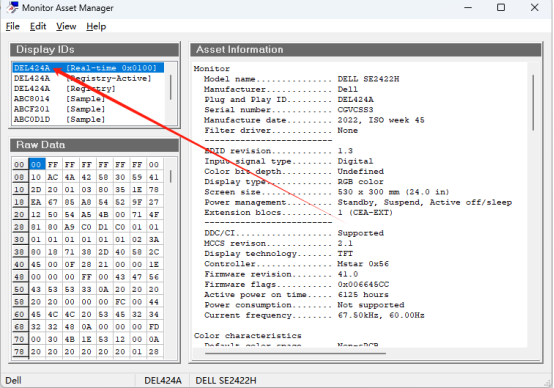Click raw data row offset 70
This screenshot has width=554, height=388.
[x=19, y=339]
